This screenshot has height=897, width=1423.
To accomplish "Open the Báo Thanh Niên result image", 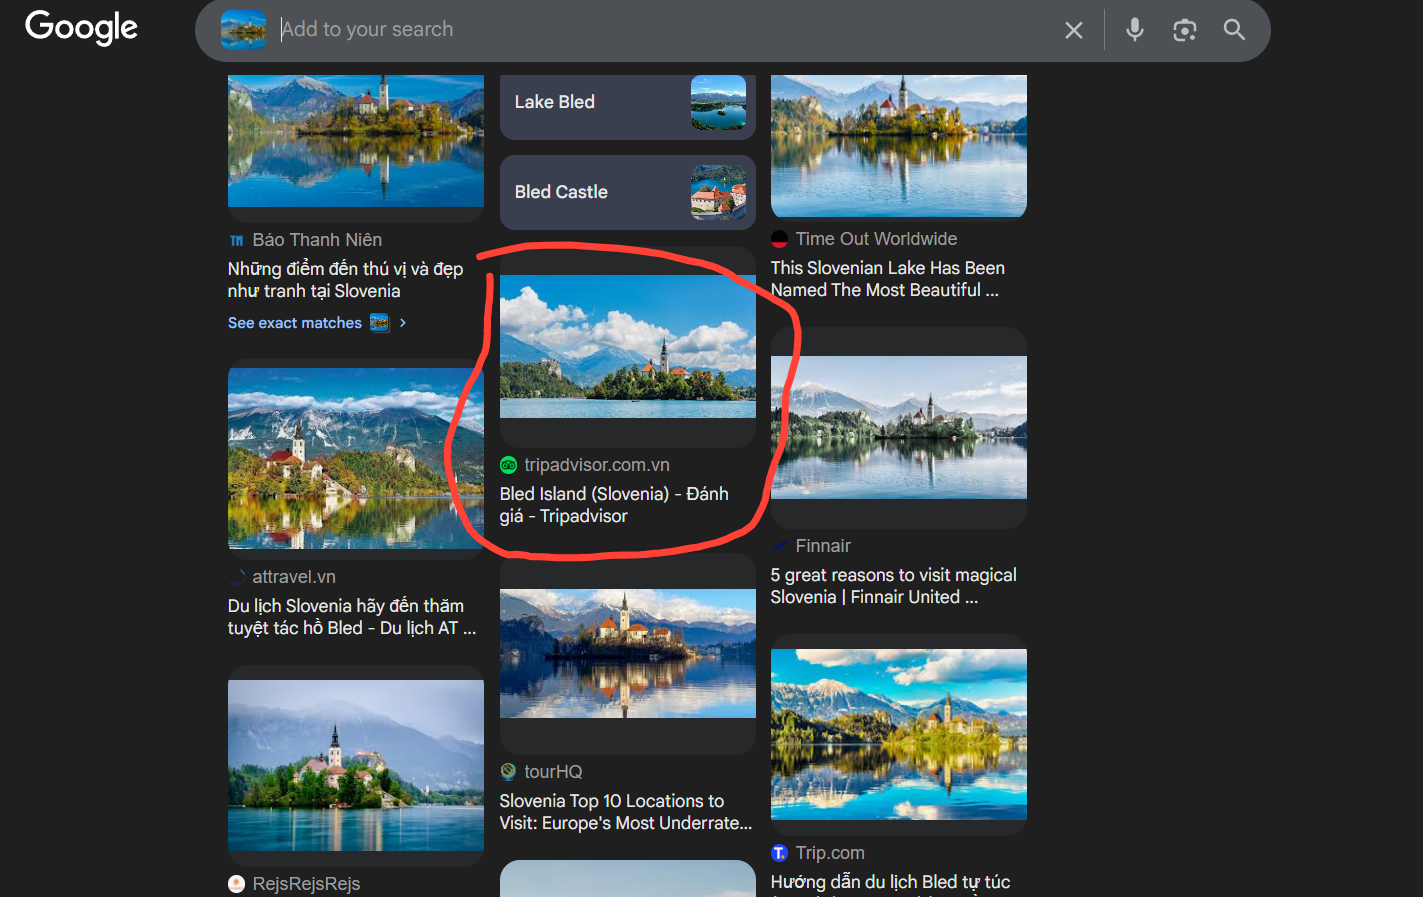I will click(356, 141).
